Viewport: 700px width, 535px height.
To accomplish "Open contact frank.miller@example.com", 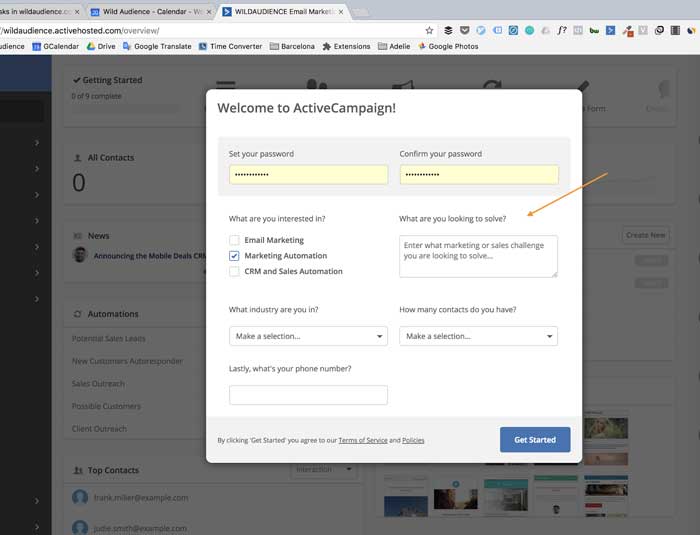I will tap(141, 497).
